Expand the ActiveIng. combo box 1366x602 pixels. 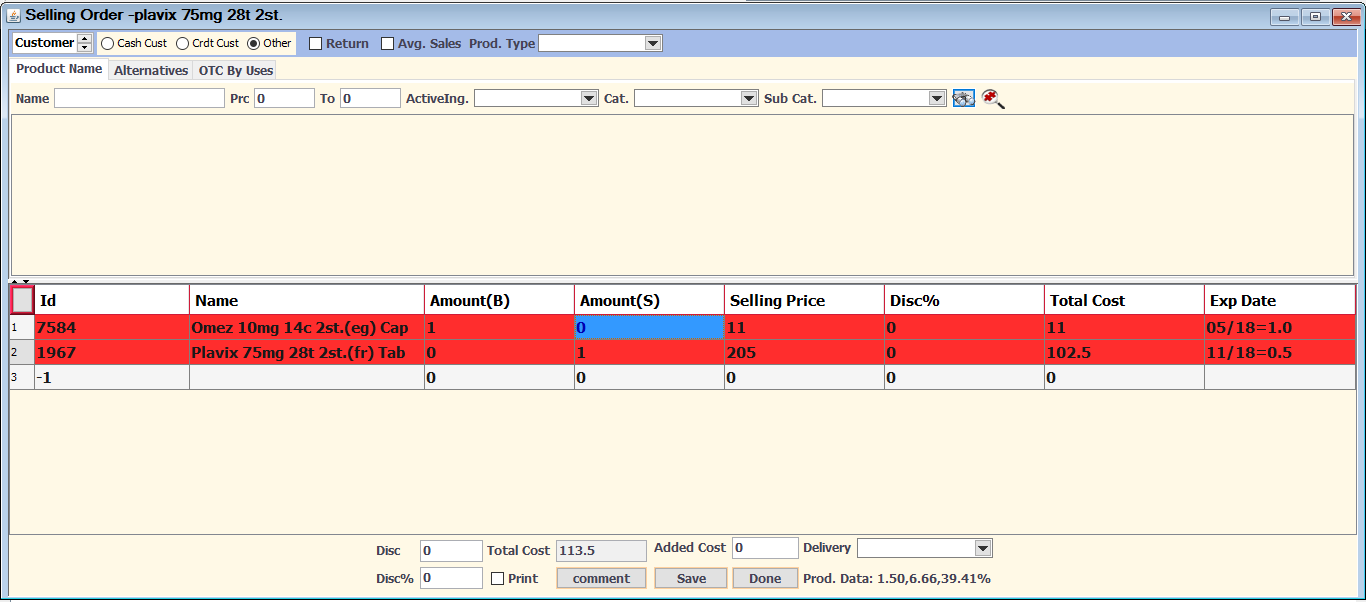tap(589, 98)
